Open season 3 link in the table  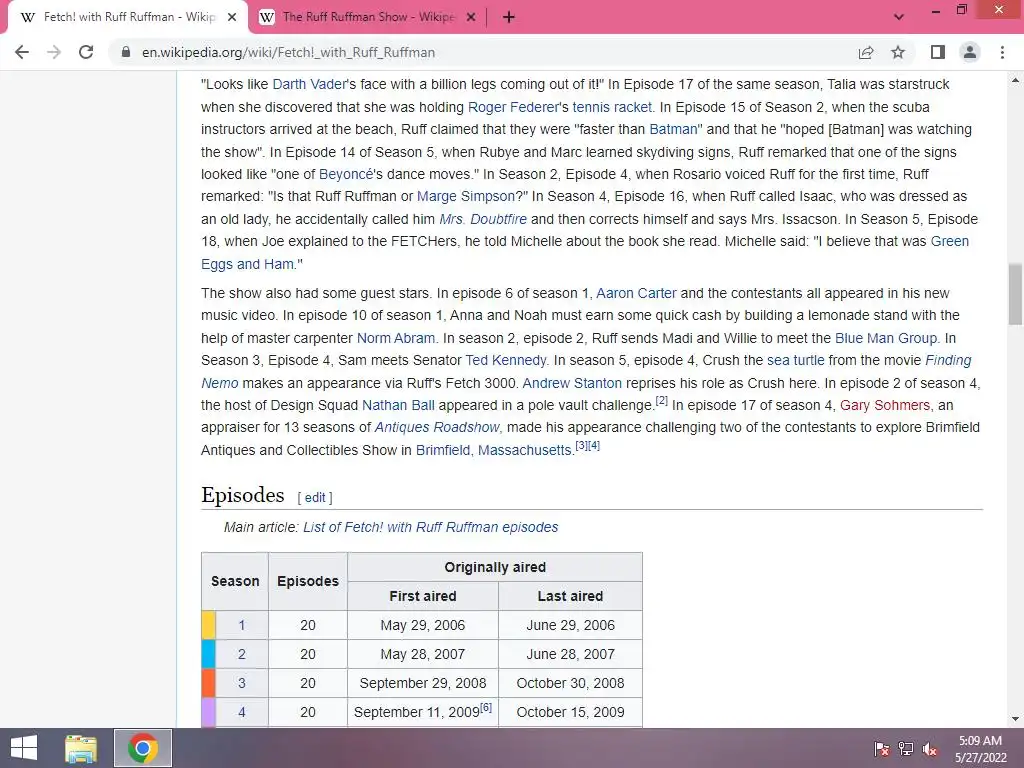click(242, 683)
